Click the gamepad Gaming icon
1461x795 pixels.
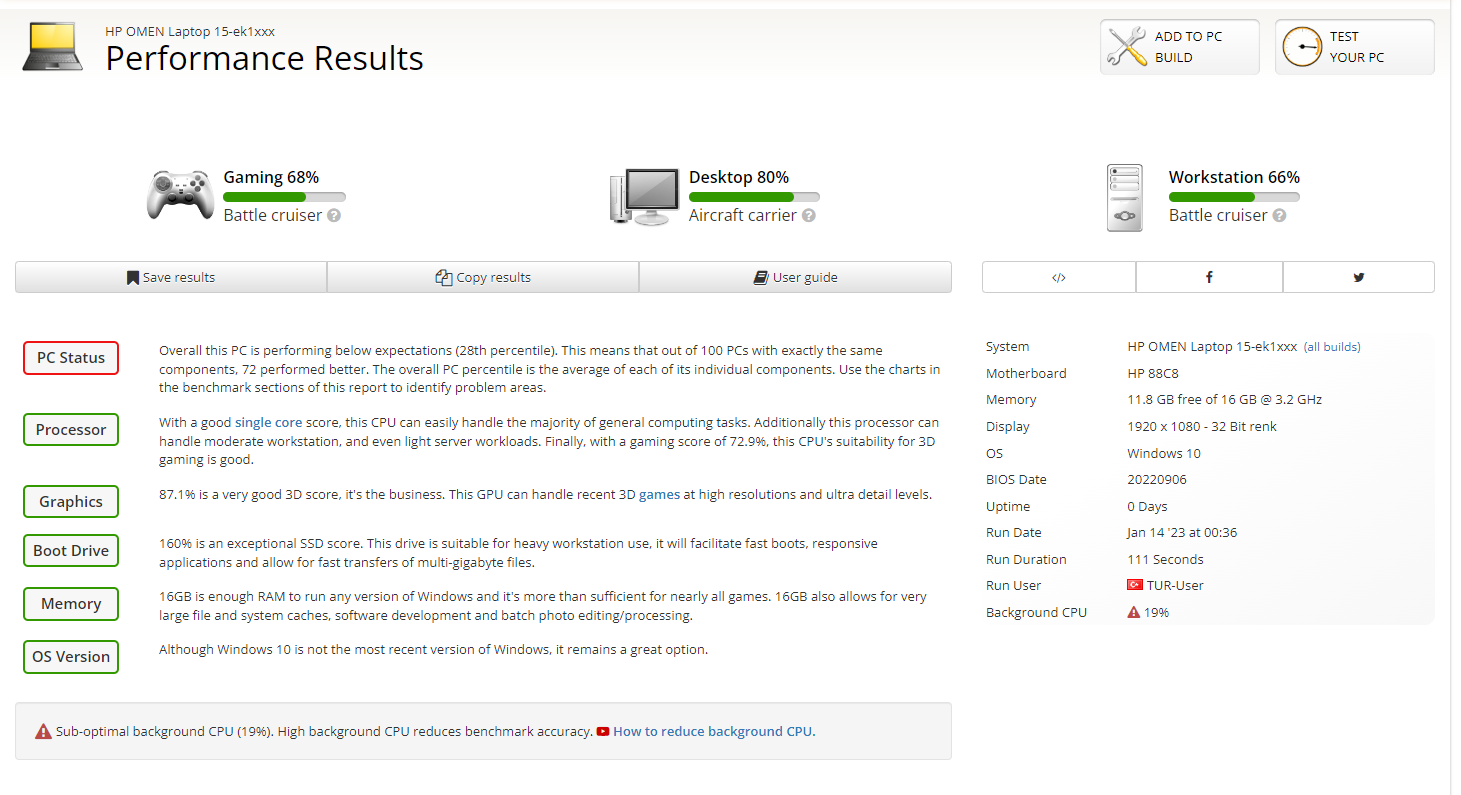[180, 194]
